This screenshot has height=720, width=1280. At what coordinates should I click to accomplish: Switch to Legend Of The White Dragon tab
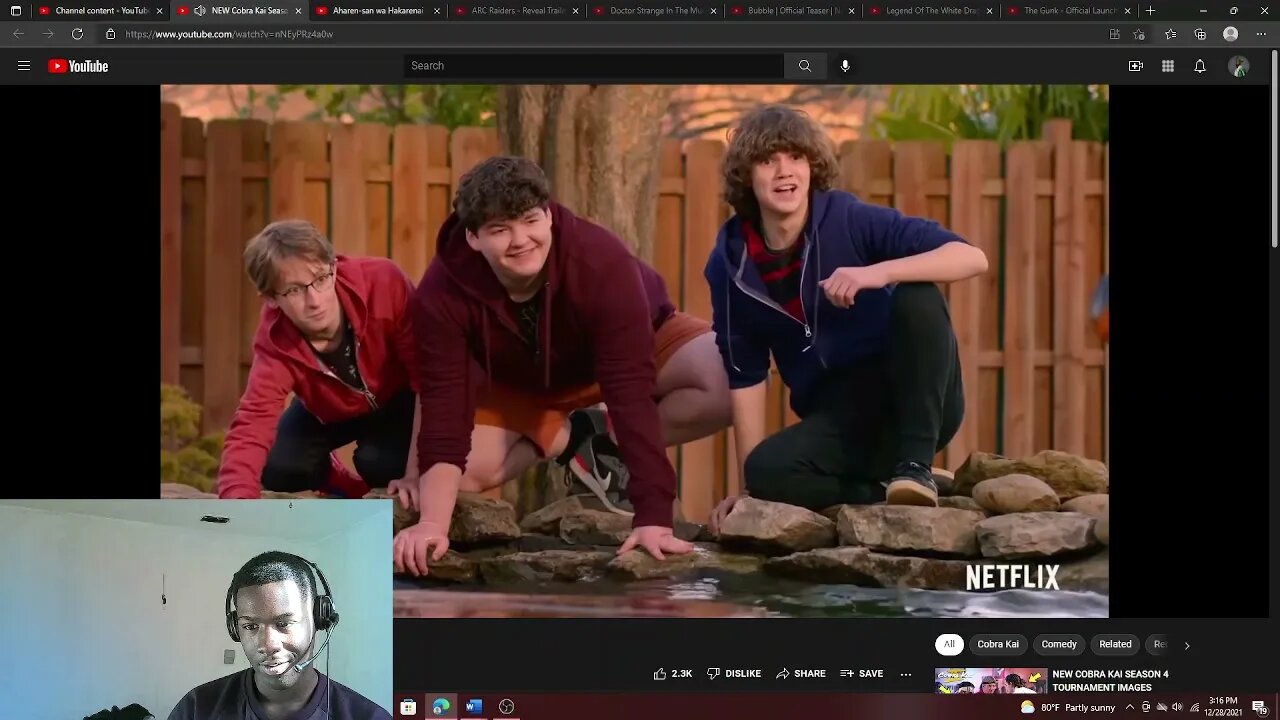coord(933,11)
